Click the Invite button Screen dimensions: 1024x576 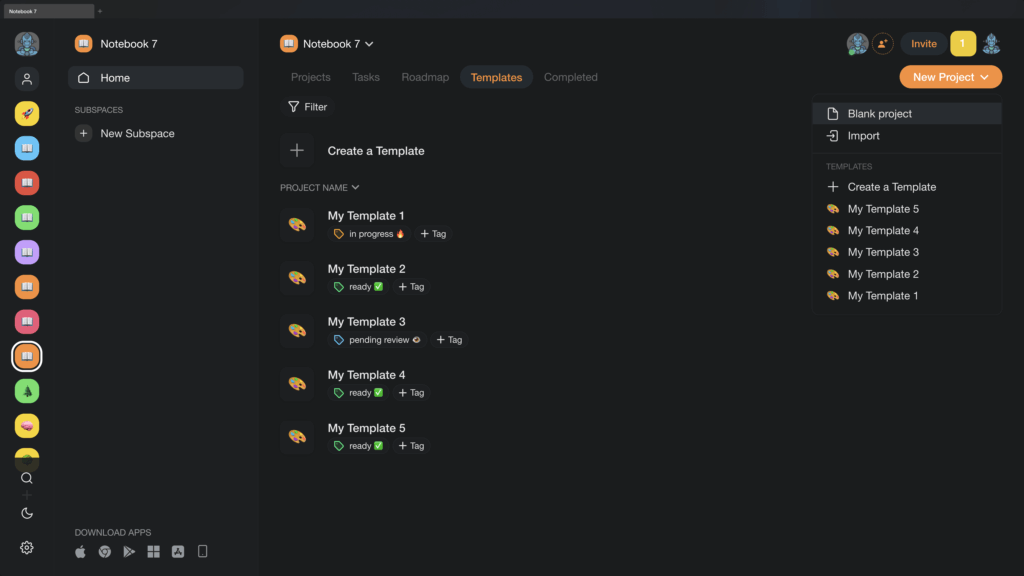pyautogui.click(x=924, y=44)
